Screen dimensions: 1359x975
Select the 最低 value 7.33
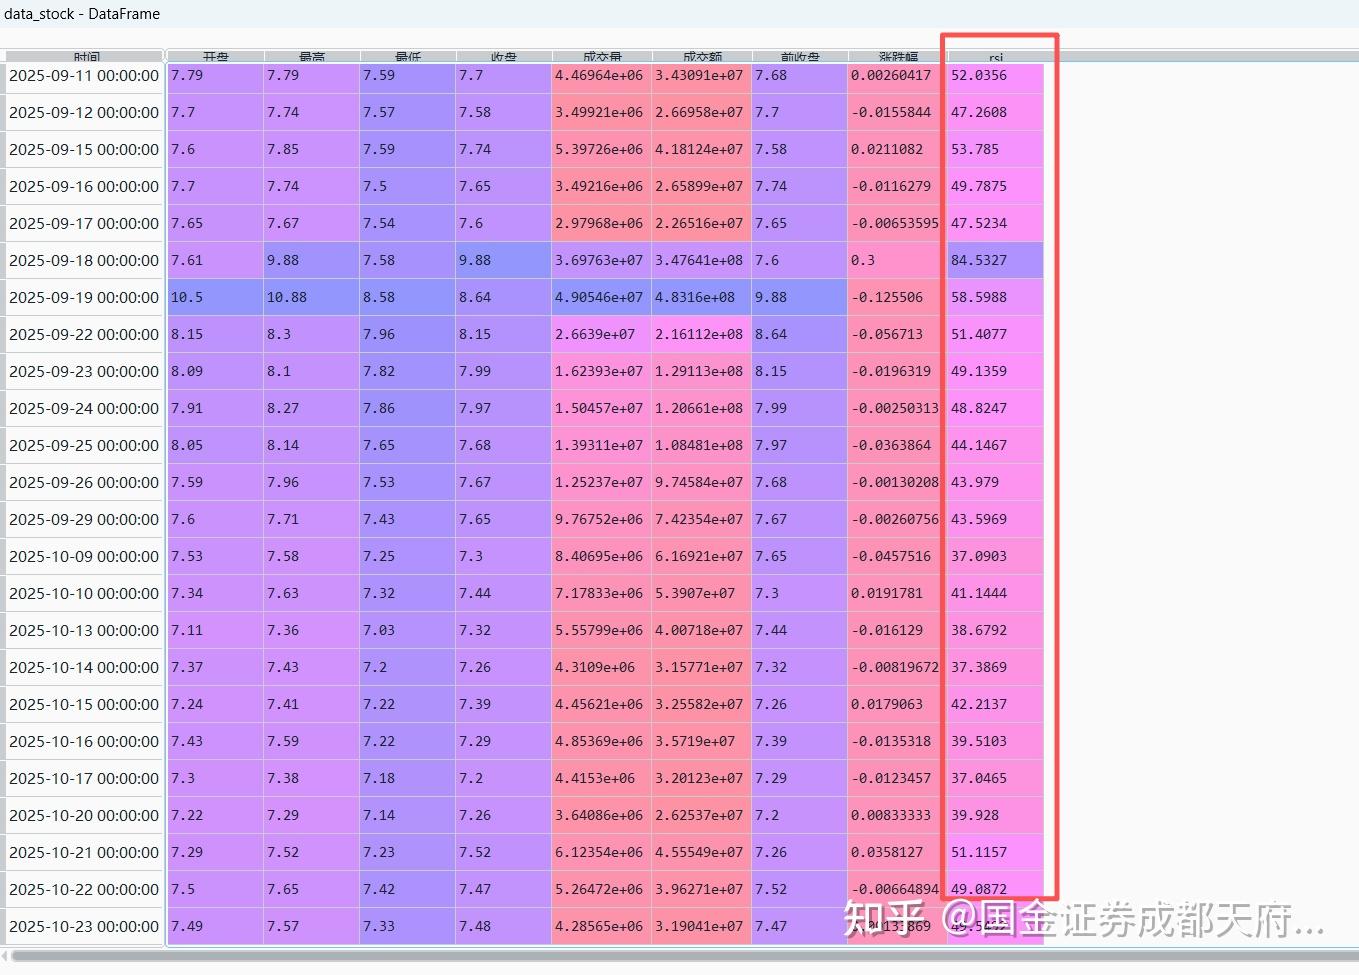407,927
